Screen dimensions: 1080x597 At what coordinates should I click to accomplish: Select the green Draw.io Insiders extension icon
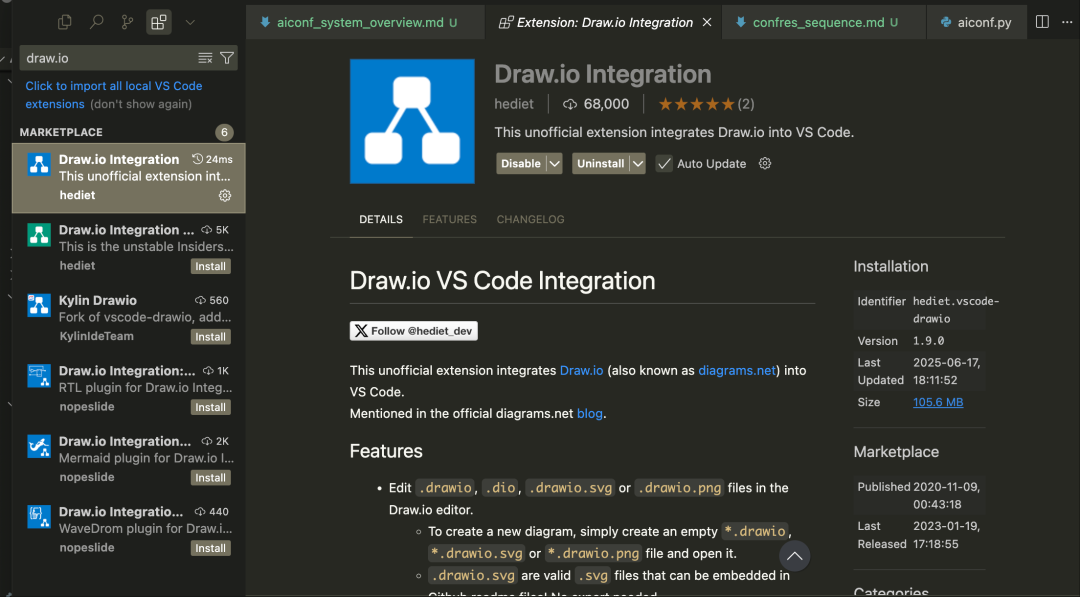39,235
